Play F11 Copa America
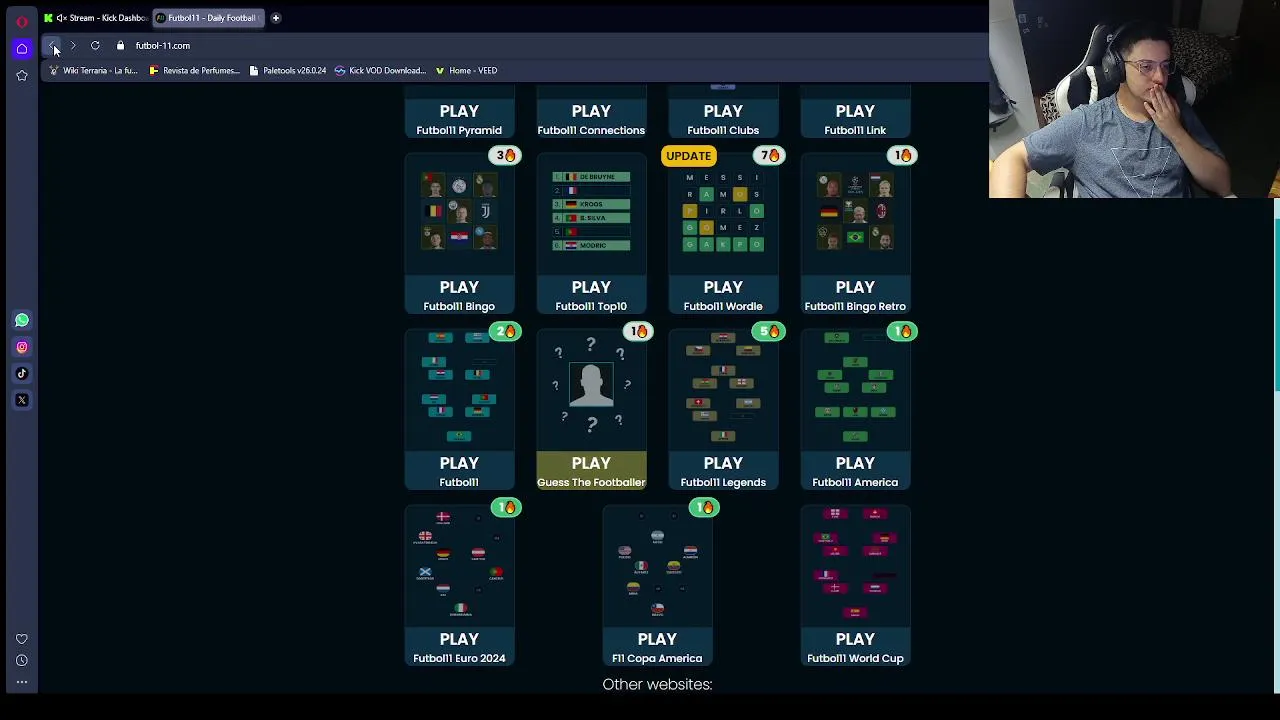 [657, 647]
